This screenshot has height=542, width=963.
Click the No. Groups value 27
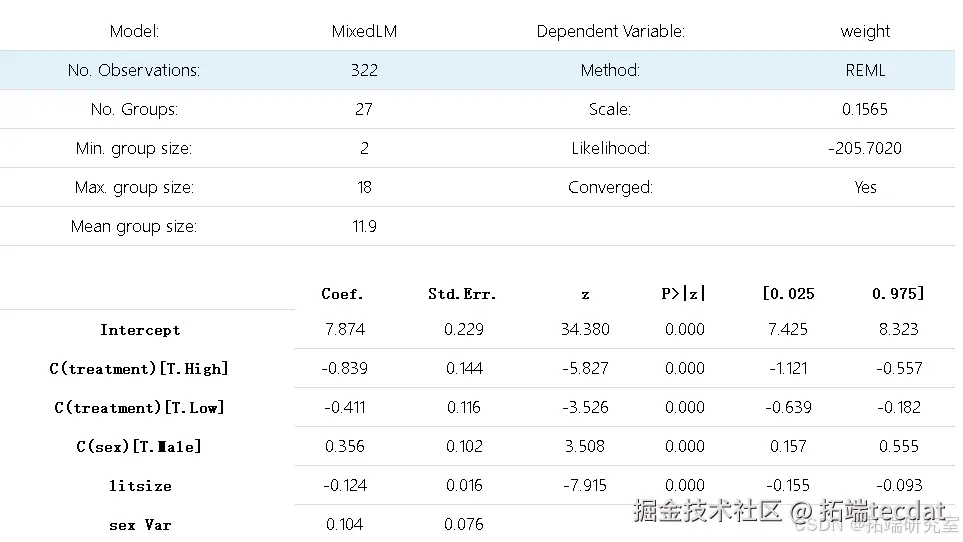pos(364,109)
